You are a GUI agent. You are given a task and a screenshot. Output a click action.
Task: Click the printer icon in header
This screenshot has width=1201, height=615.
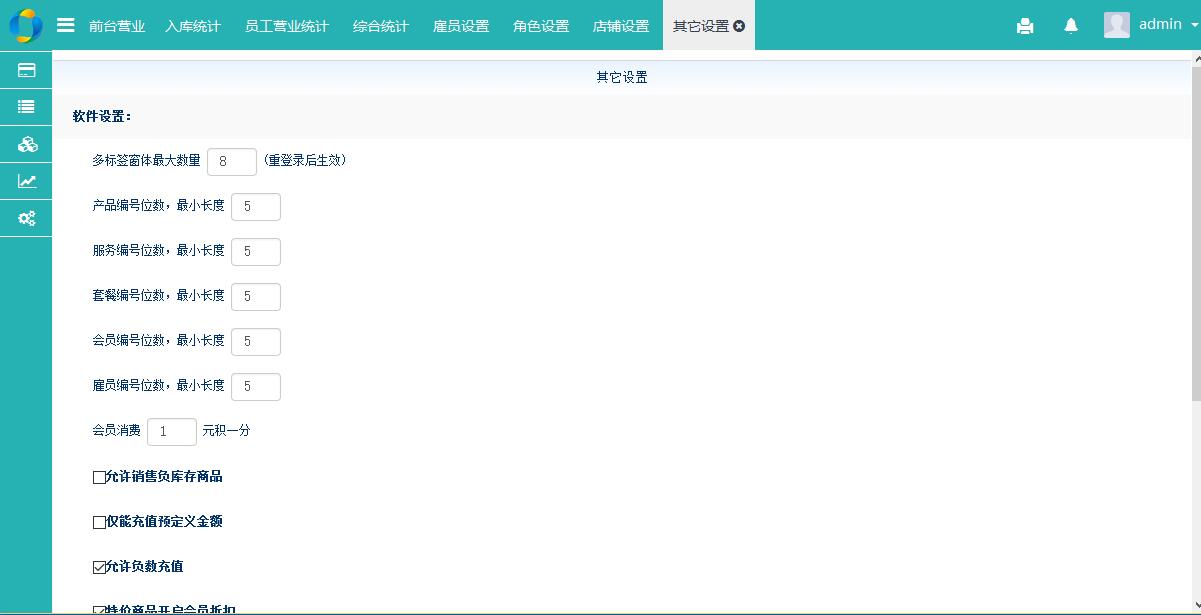click(x=1025, y=26)
